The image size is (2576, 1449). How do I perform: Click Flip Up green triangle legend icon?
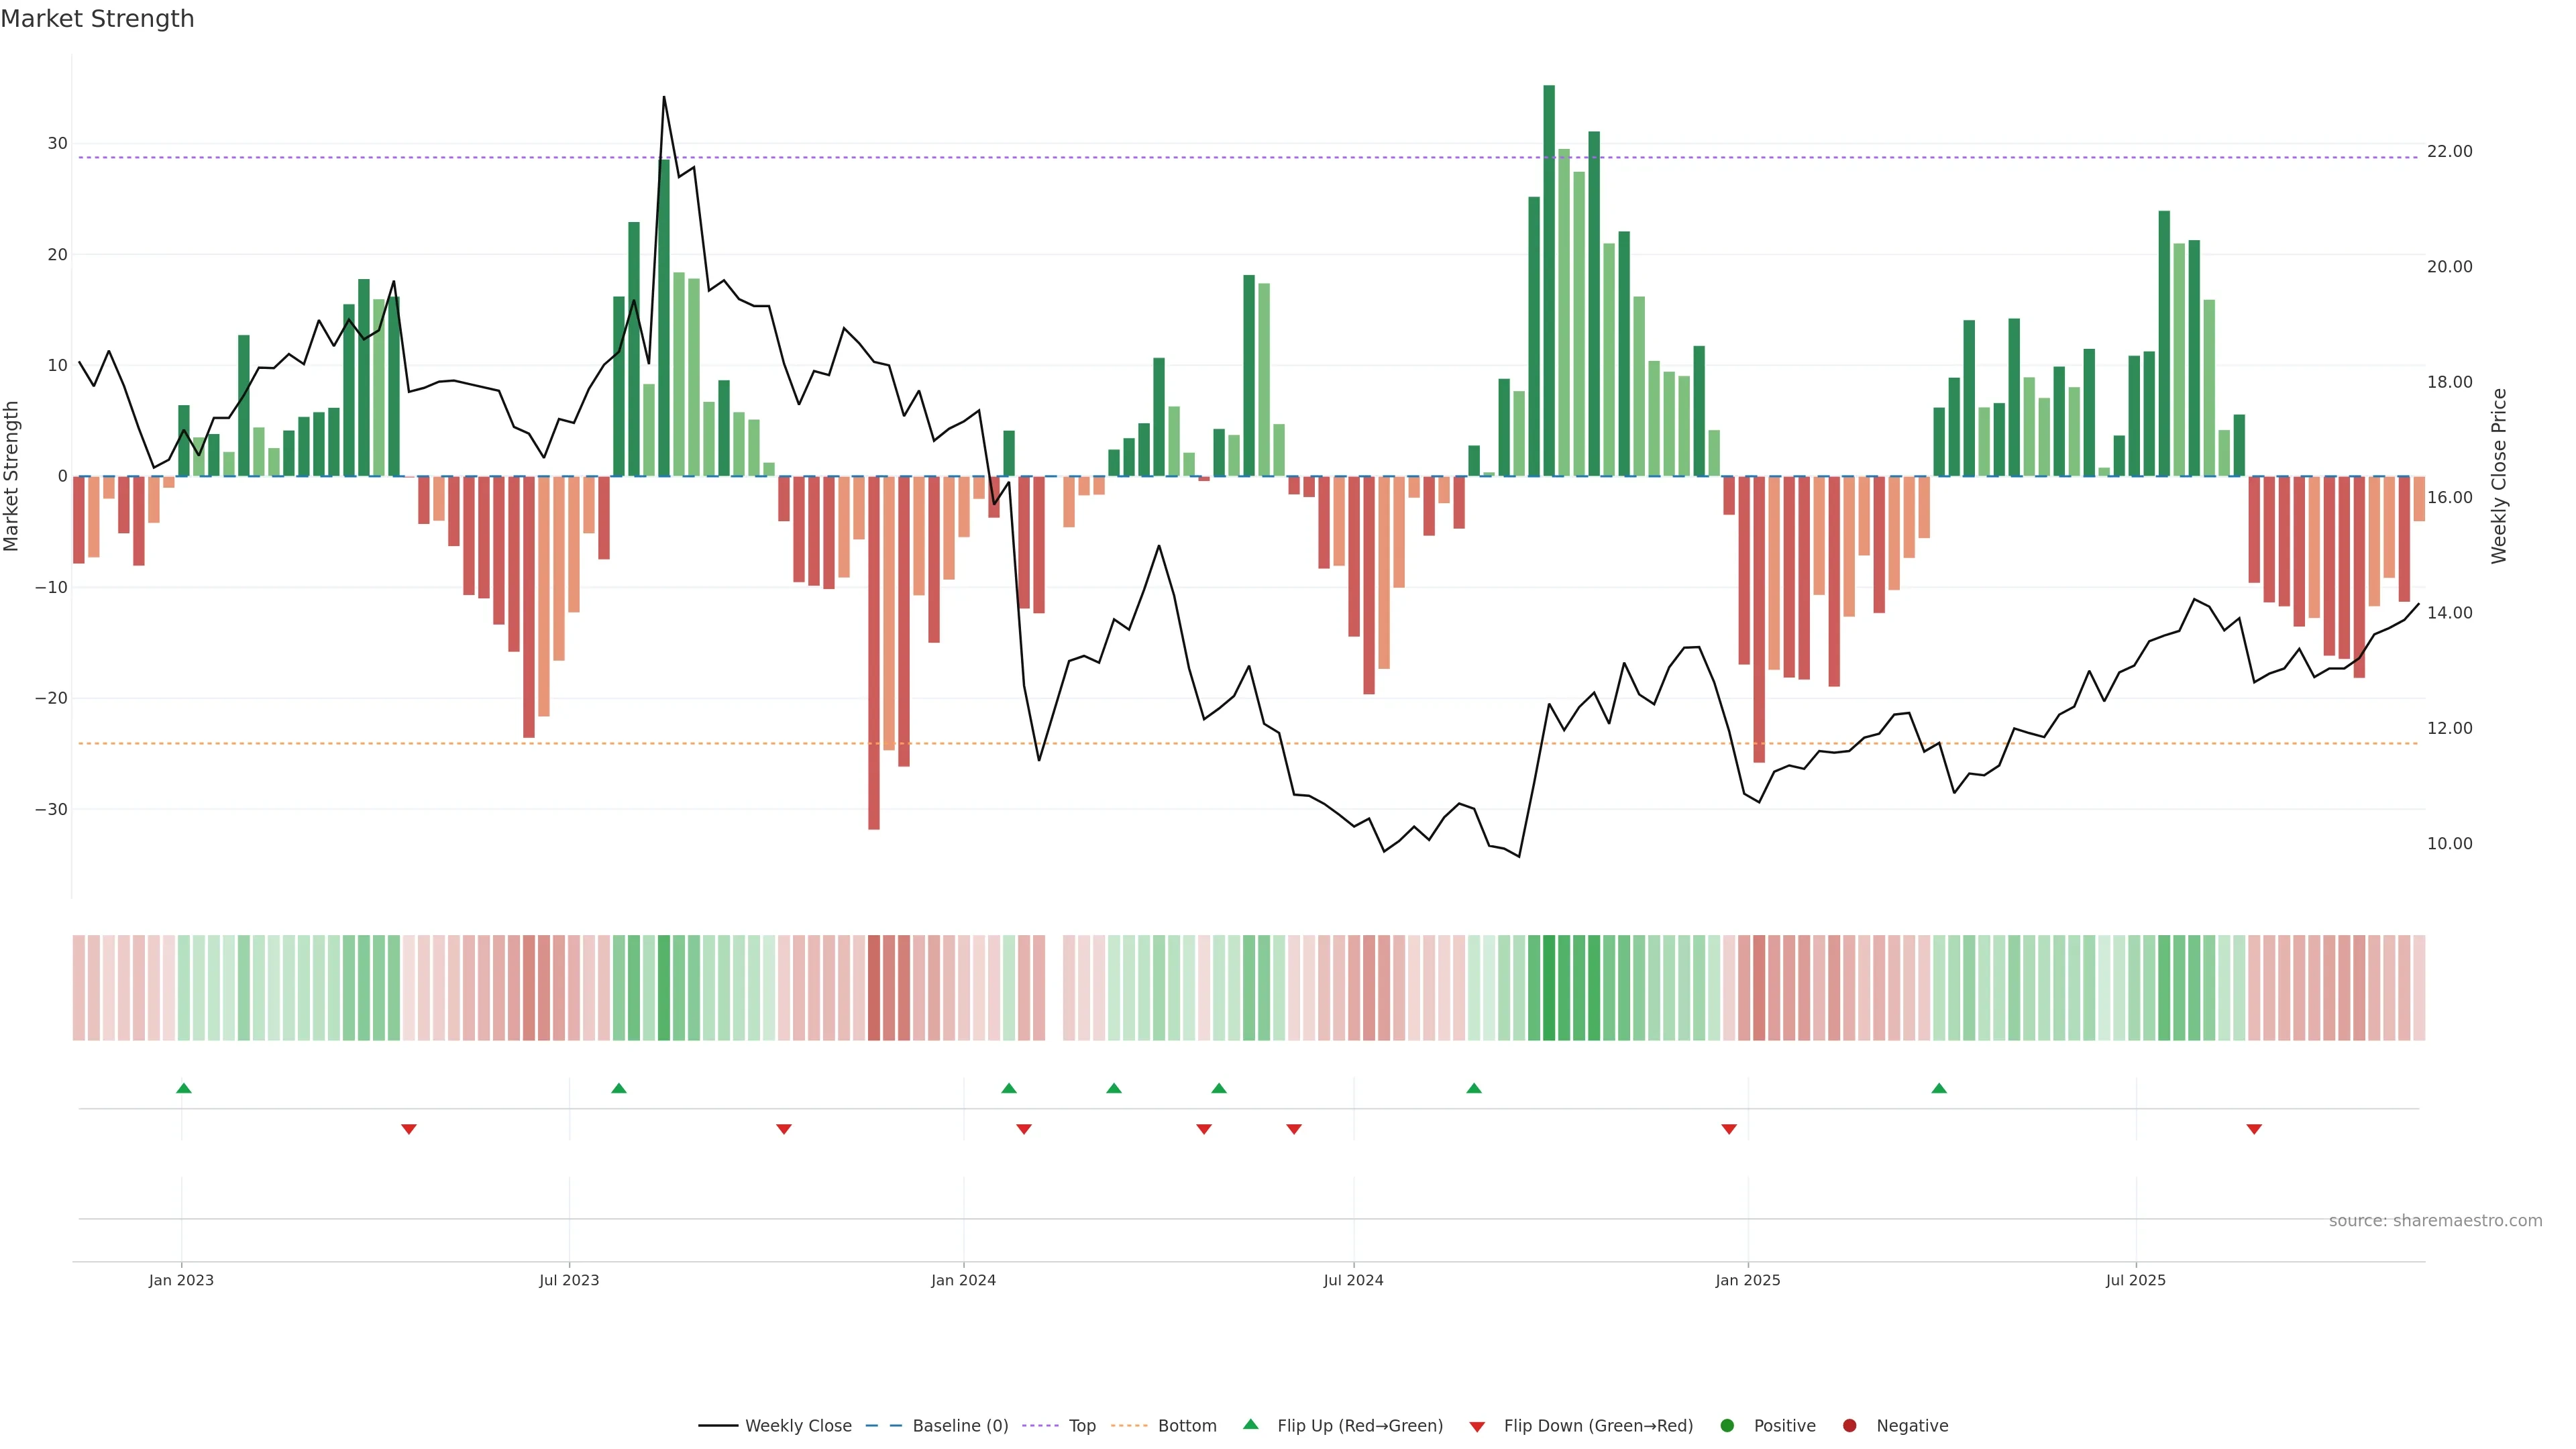pyautogui.click(x=1250, y=1425)
